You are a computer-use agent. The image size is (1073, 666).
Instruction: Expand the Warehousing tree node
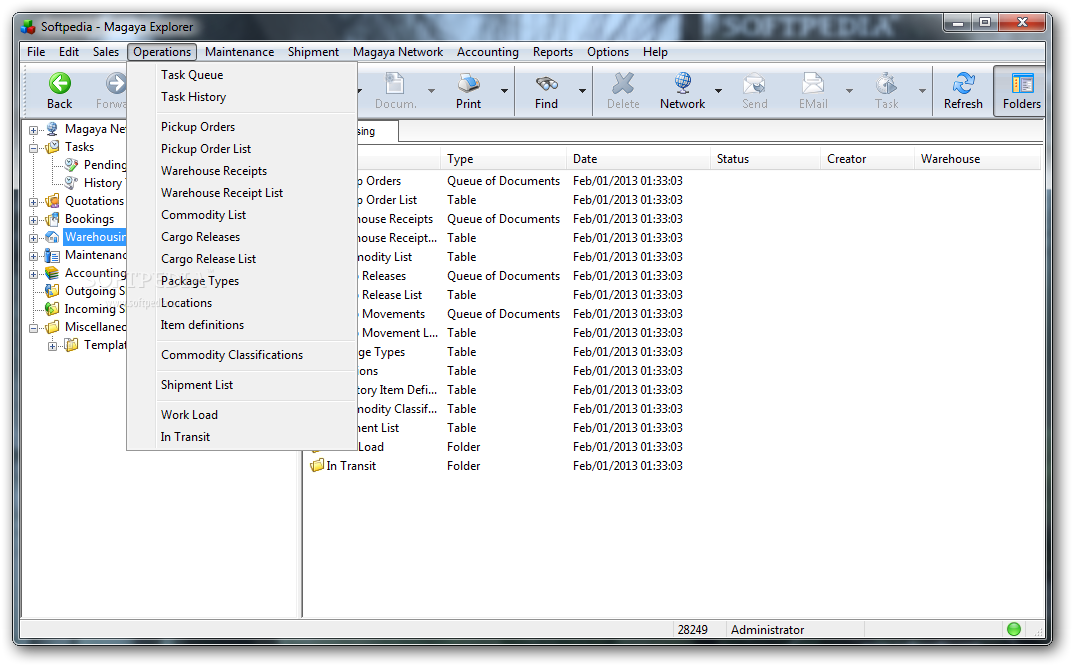pos(34,238)
